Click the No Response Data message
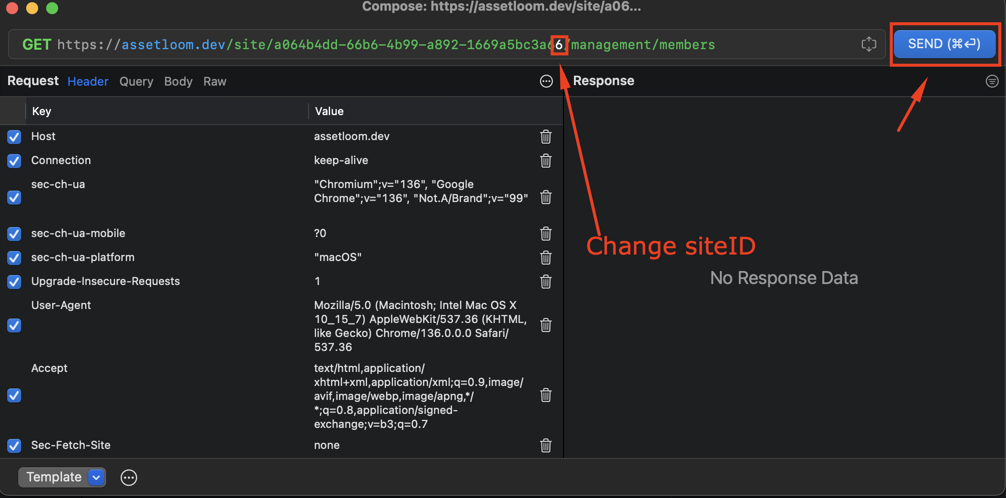1006x498 pixels. coord(784,279)
